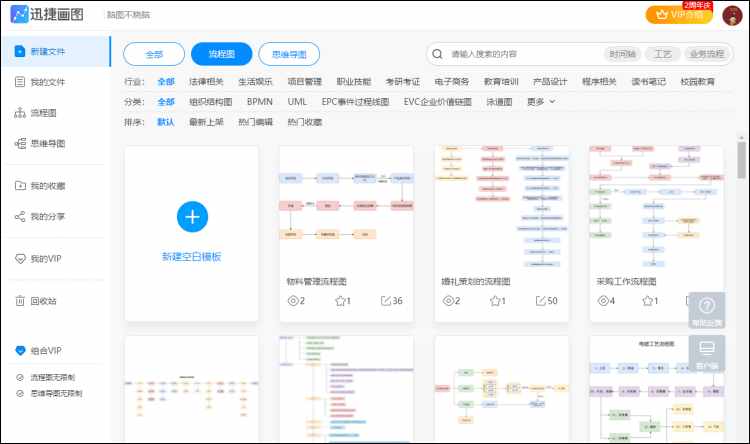750x444 pixels.
Task: Filter category by 组织结构图
Action: coord(210,102)
